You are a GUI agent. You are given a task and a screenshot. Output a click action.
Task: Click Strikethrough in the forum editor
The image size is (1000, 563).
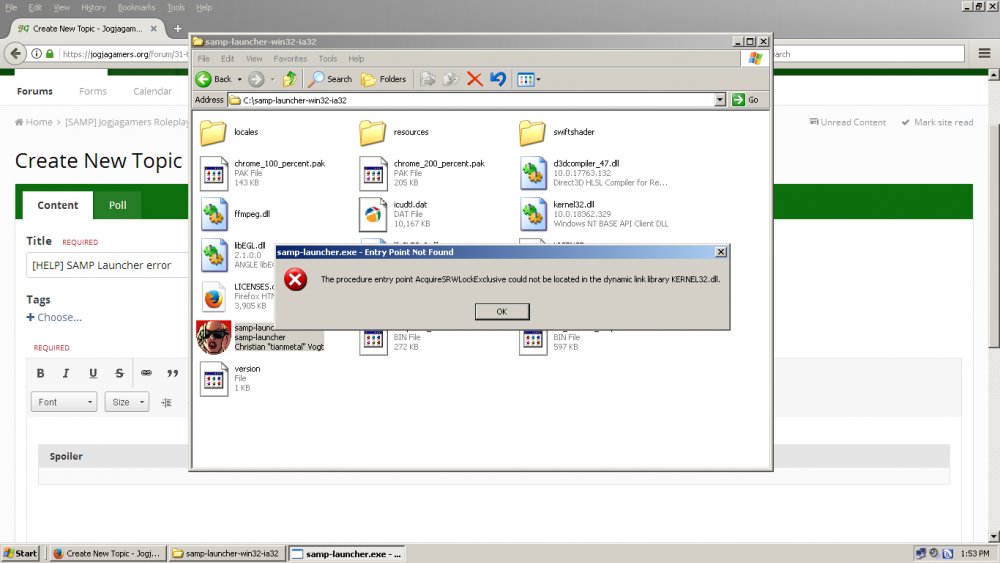click(x=119, y=374)
